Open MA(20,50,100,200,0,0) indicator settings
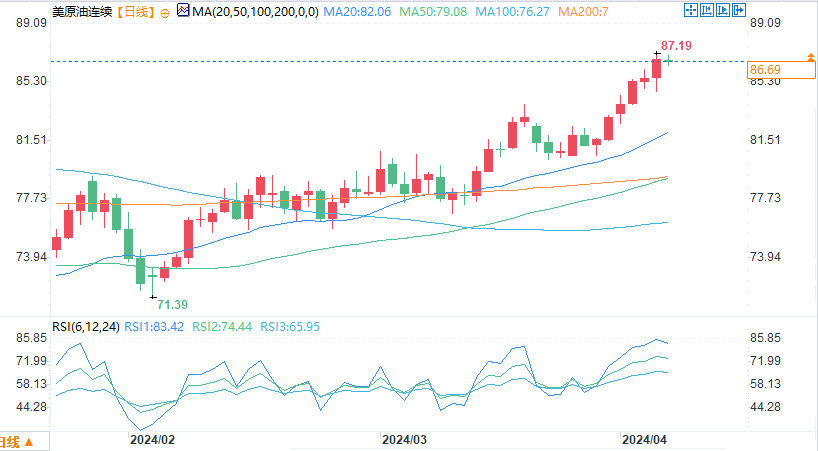 (255, 11)
